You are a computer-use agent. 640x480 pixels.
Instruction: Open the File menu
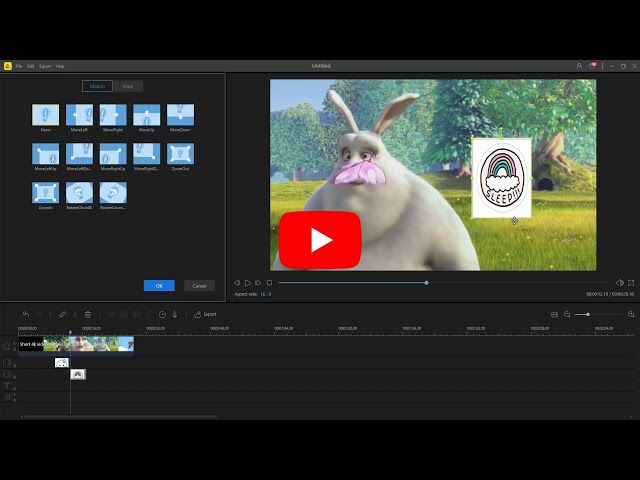[19, 66]
